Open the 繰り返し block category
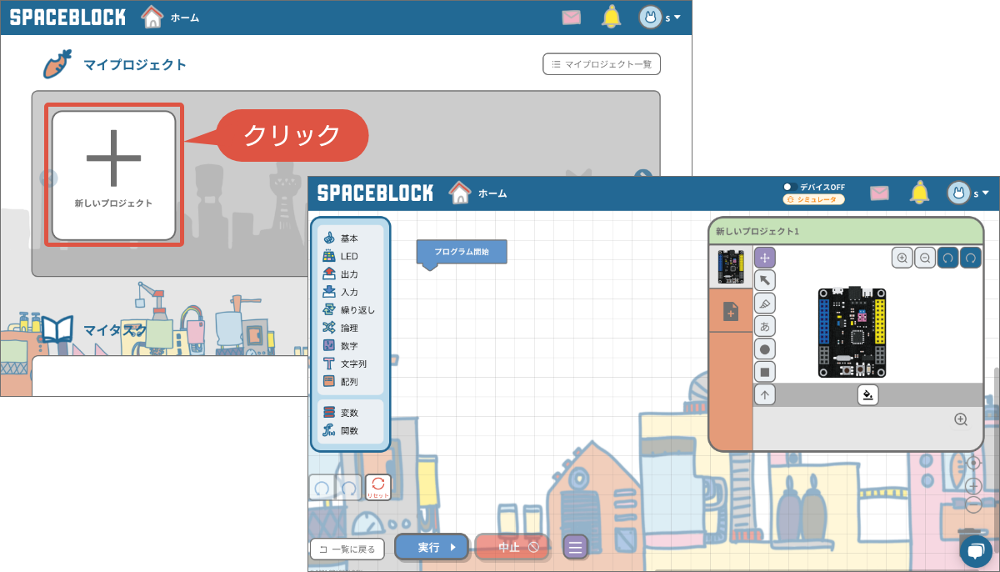 point(350,309)
